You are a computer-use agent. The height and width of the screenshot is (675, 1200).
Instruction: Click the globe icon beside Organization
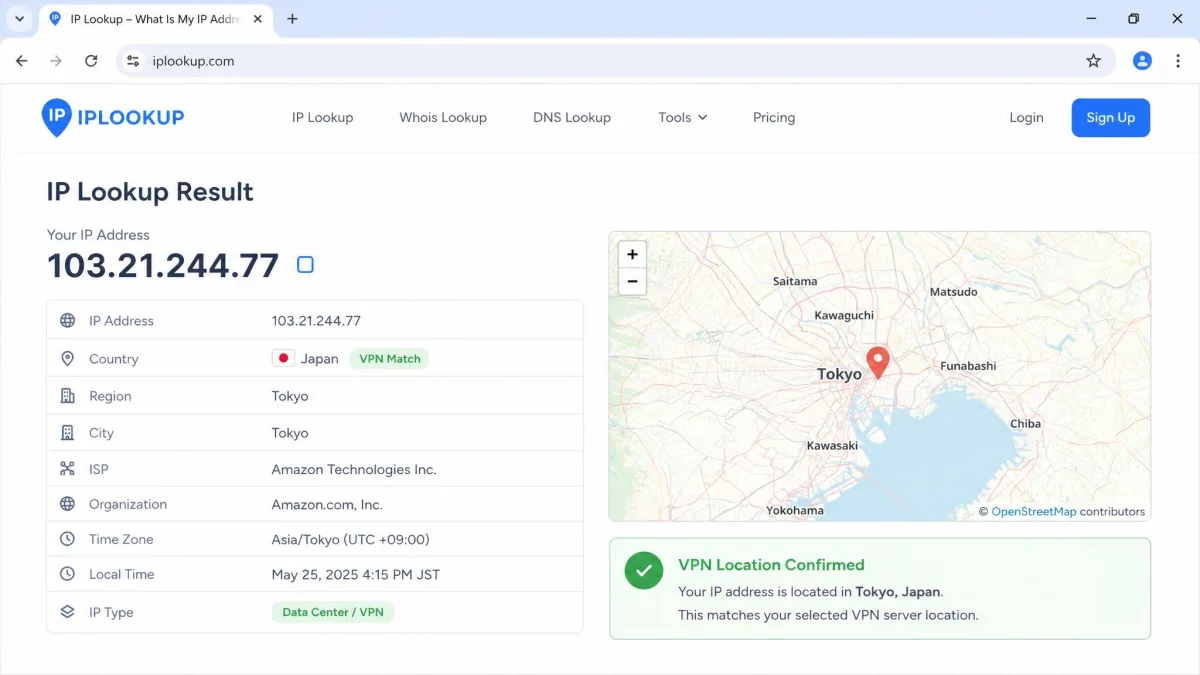67,504
